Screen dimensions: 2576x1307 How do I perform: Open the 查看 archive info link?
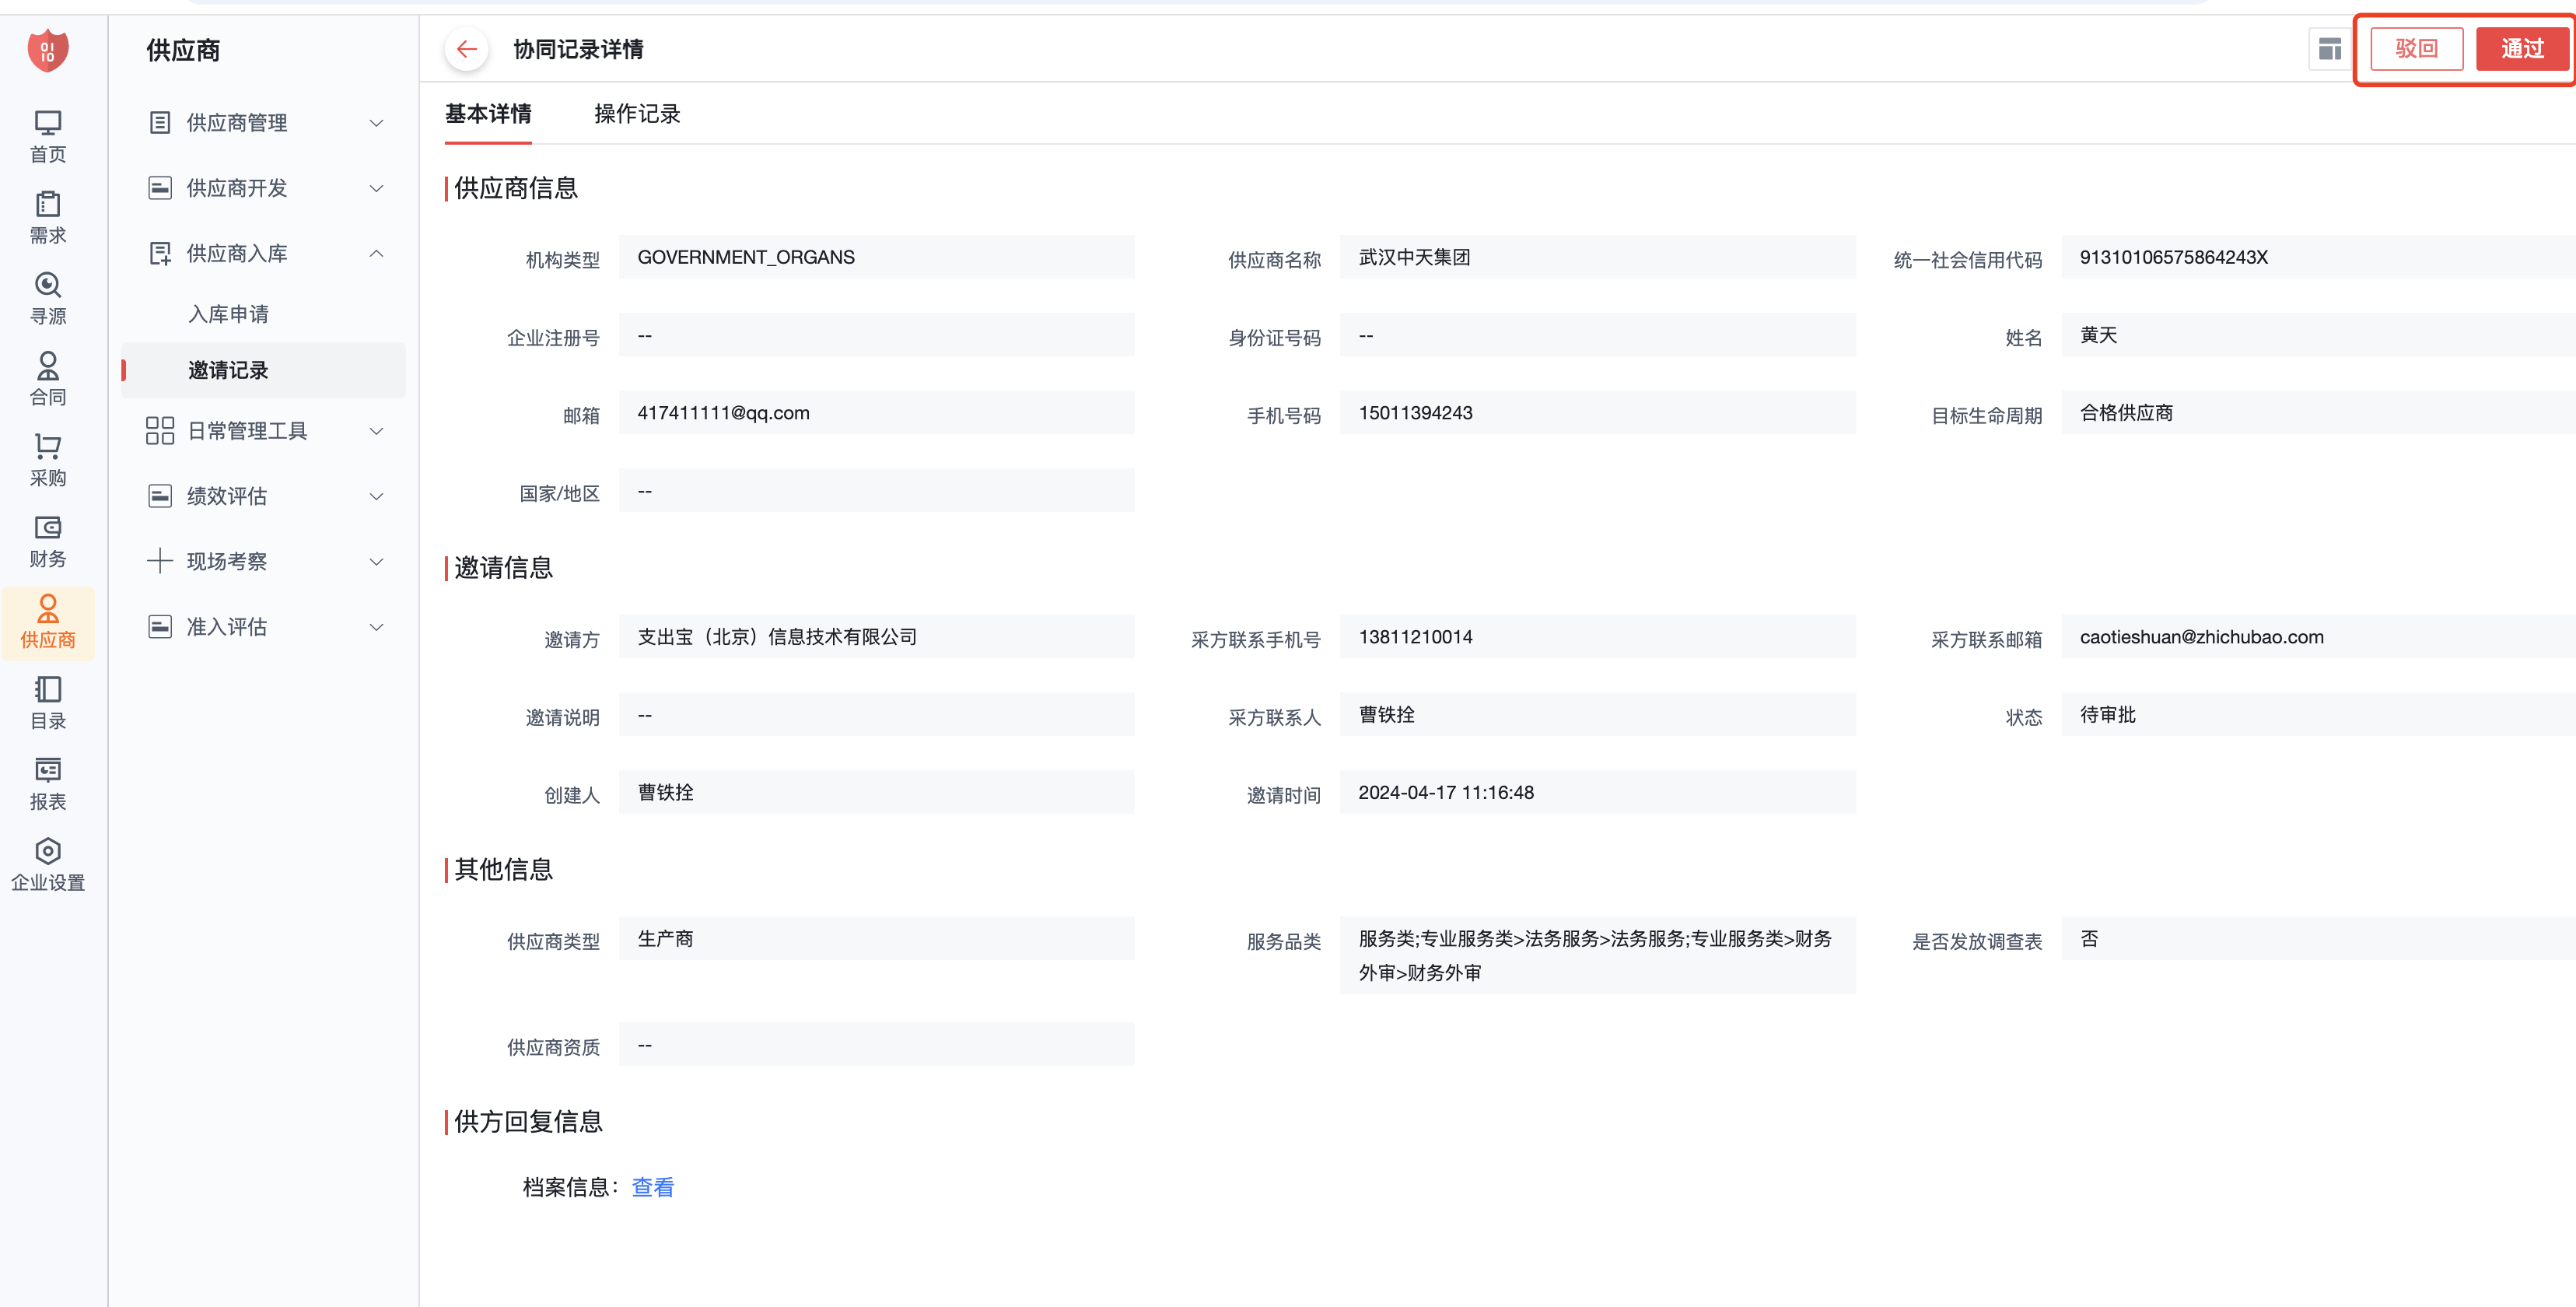click(x=653, y=1187)
